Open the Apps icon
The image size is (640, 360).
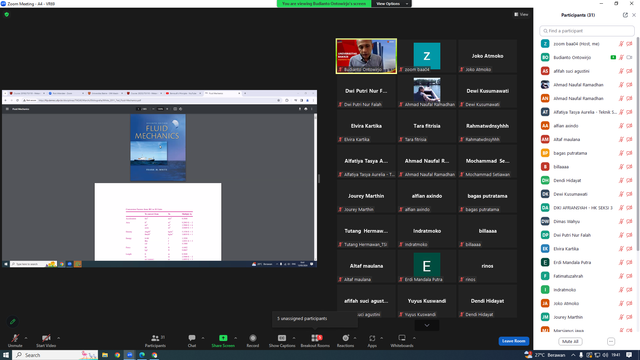tap(372, 338)
